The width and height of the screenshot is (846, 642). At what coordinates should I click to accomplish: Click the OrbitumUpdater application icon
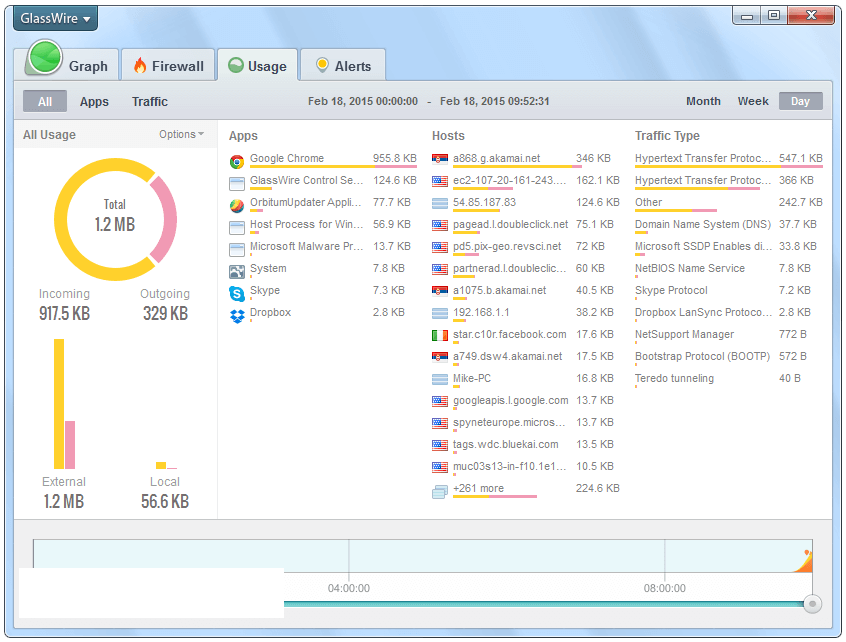pos(237,206)
